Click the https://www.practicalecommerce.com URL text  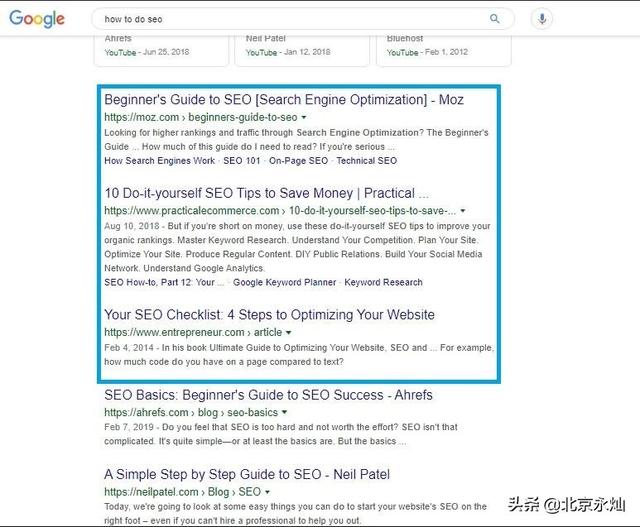tap(280, 211)
